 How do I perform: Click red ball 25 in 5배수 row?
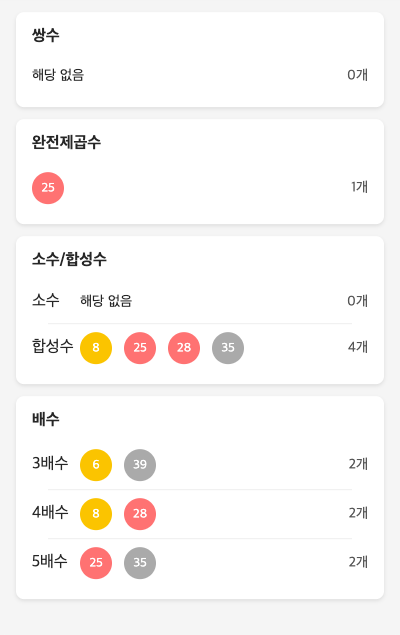[96, 563]
